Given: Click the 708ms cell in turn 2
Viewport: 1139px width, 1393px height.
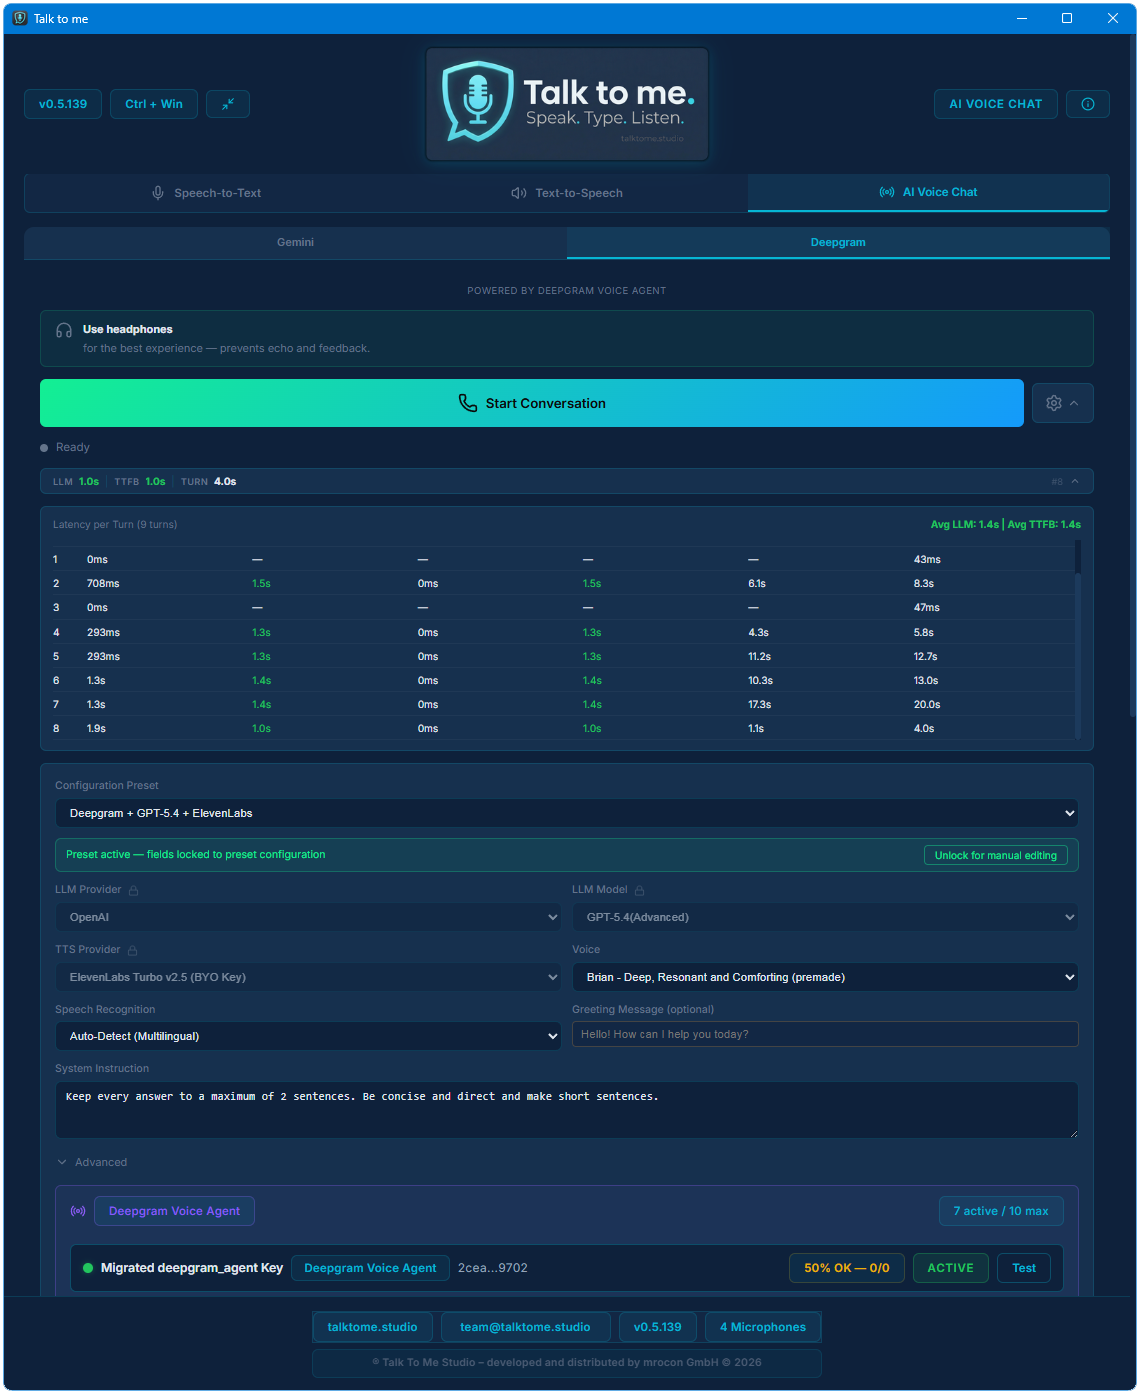Looking at the screenshot, I should (x=103, y=584).
